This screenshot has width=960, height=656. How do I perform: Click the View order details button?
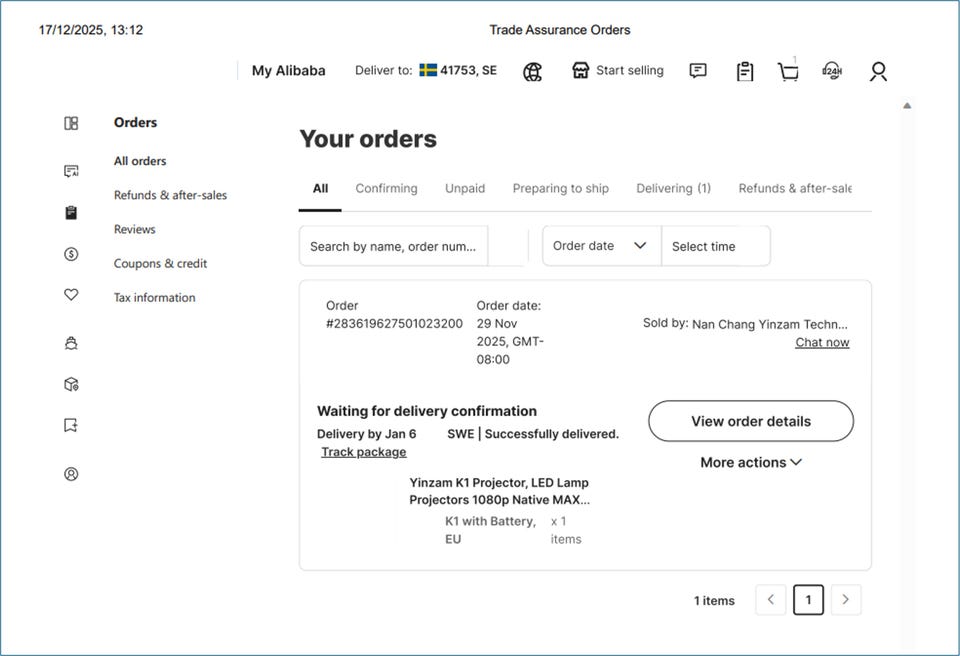(x=751, y=421)
